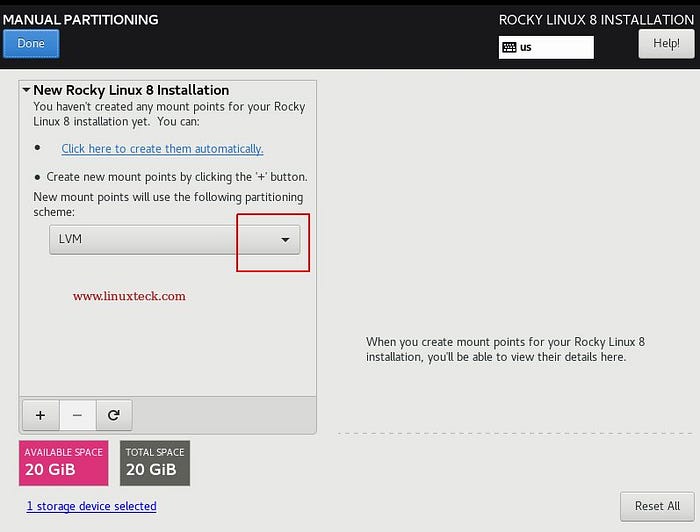Viewport: 700px width, 532px height.
Task: Click the text about creating mount points with '+'
Action: pyautogui.click(x=177, y=177)
